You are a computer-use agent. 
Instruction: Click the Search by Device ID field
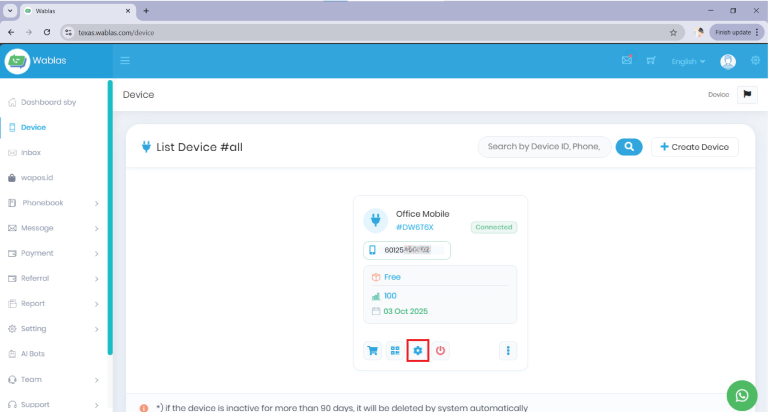(543, 147)
